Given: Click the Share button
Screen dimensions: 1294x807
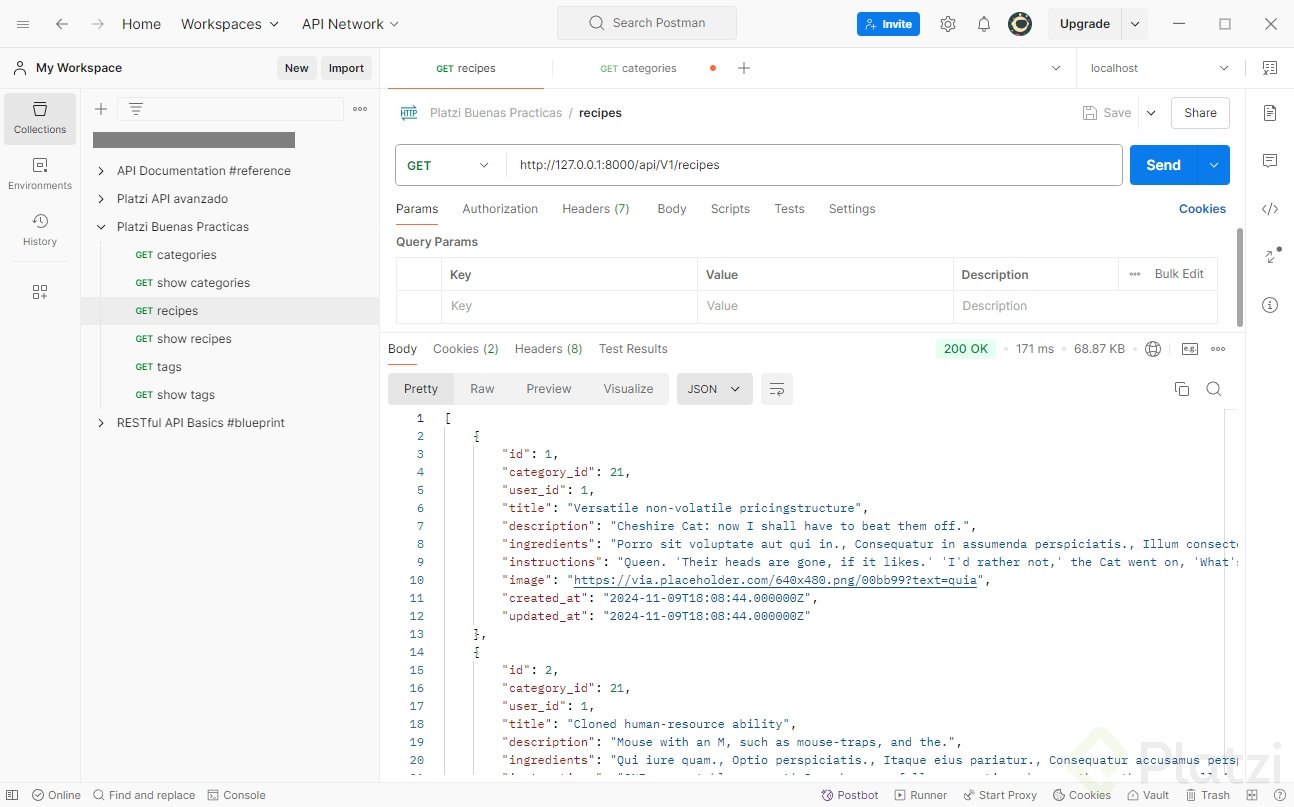Looking at the screenshot, I should (1200, 113).
